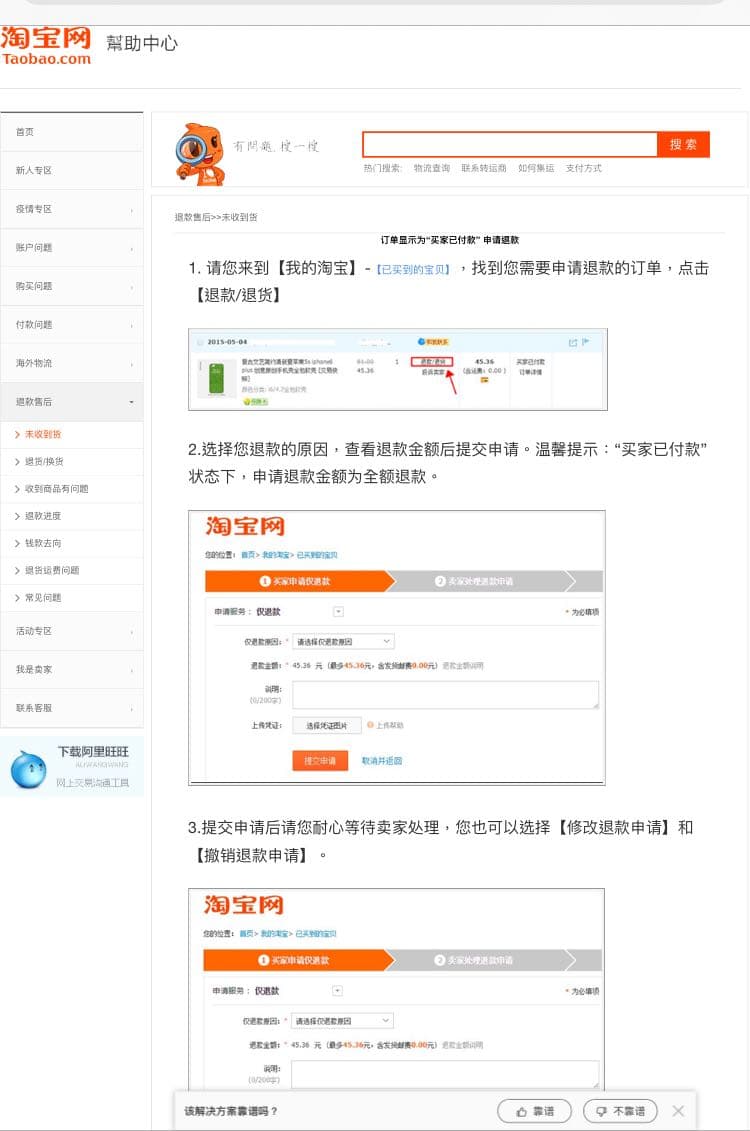
Task: Click the orange 搜索 search button
Action: (x=683, y=144)
